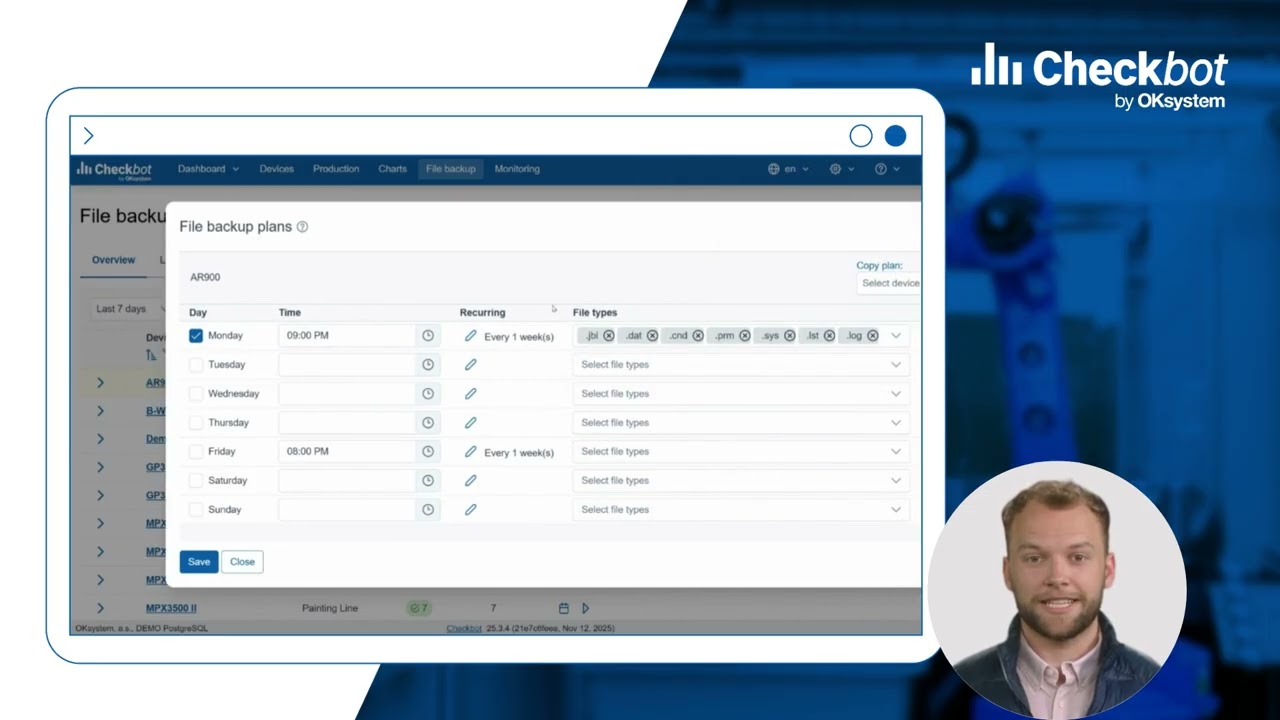1280x720 pixels.
Task: Switch to the Overview tab
Action: [113, 260]
